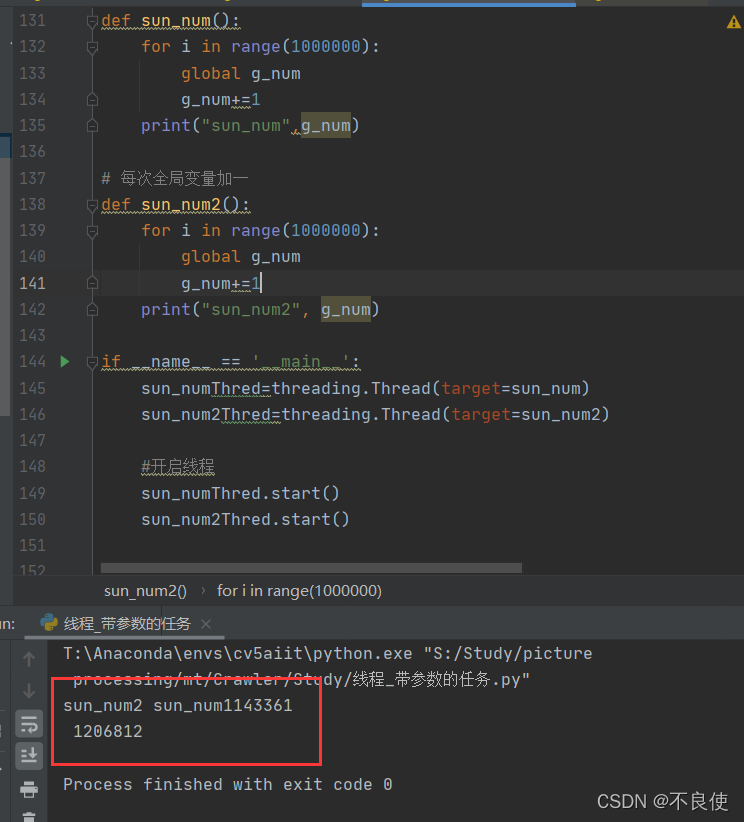Collapse the for loop at line 132

92,47
